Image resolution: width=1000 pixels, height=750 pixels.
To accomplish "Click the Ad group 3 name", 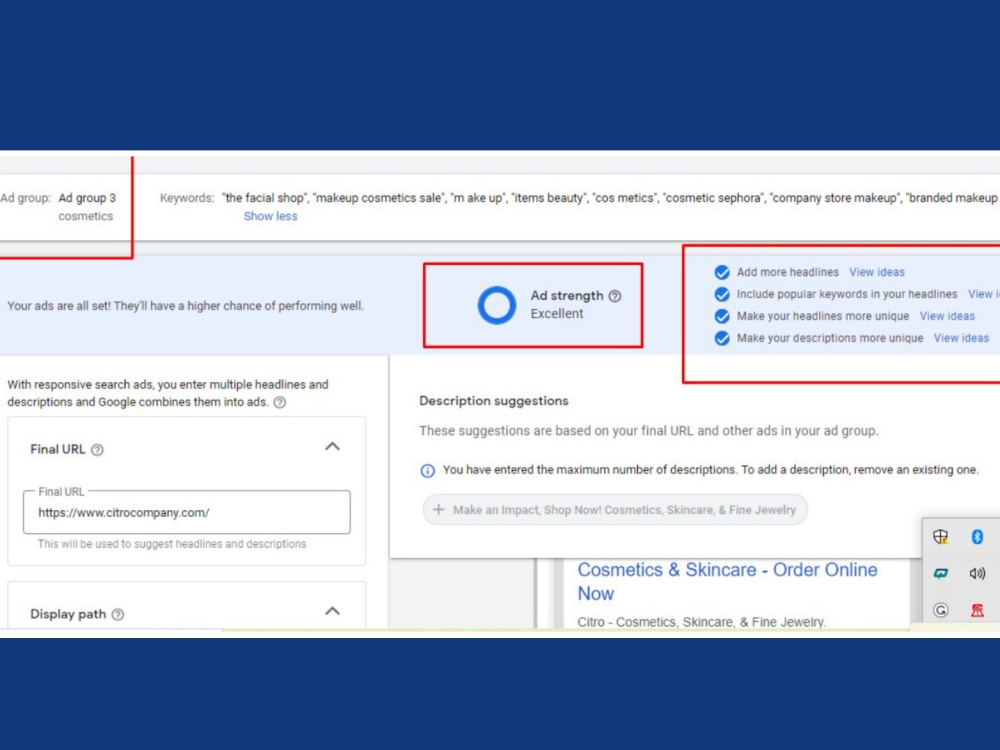I will coord(87,198).
